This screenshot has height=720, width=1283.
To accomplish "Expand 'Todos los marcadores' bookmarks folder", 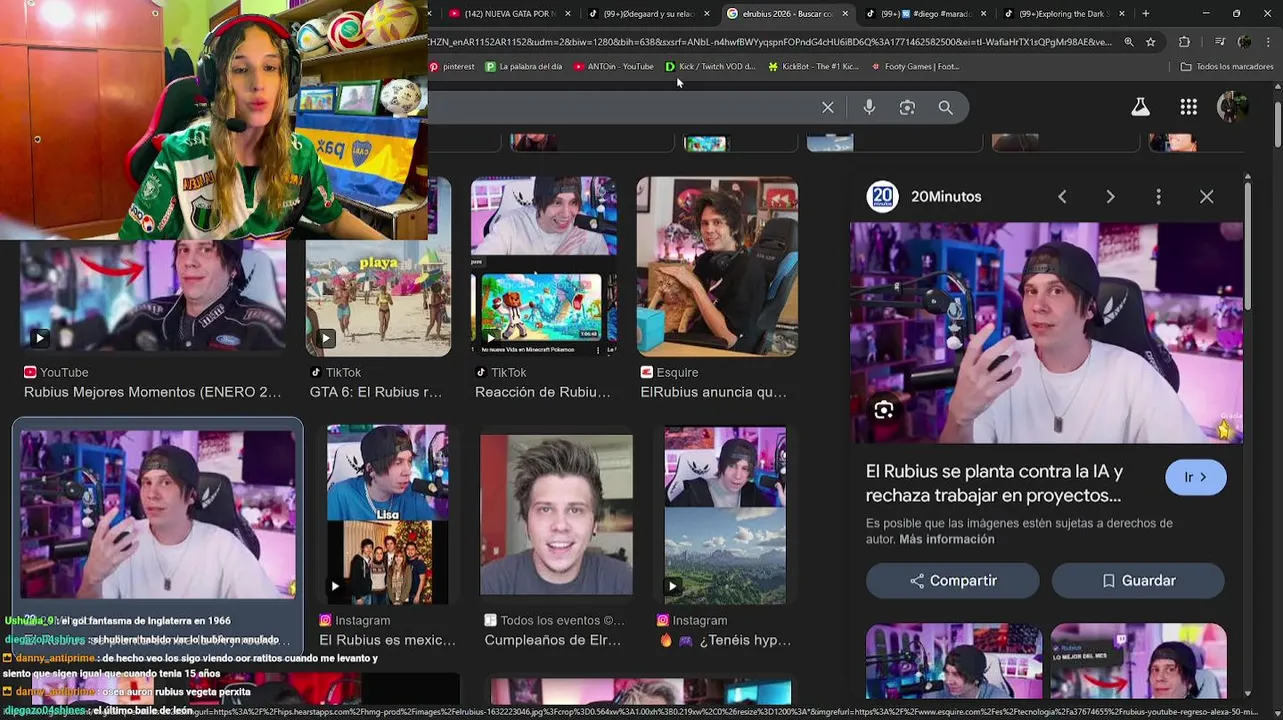I will pos(1226,67).
